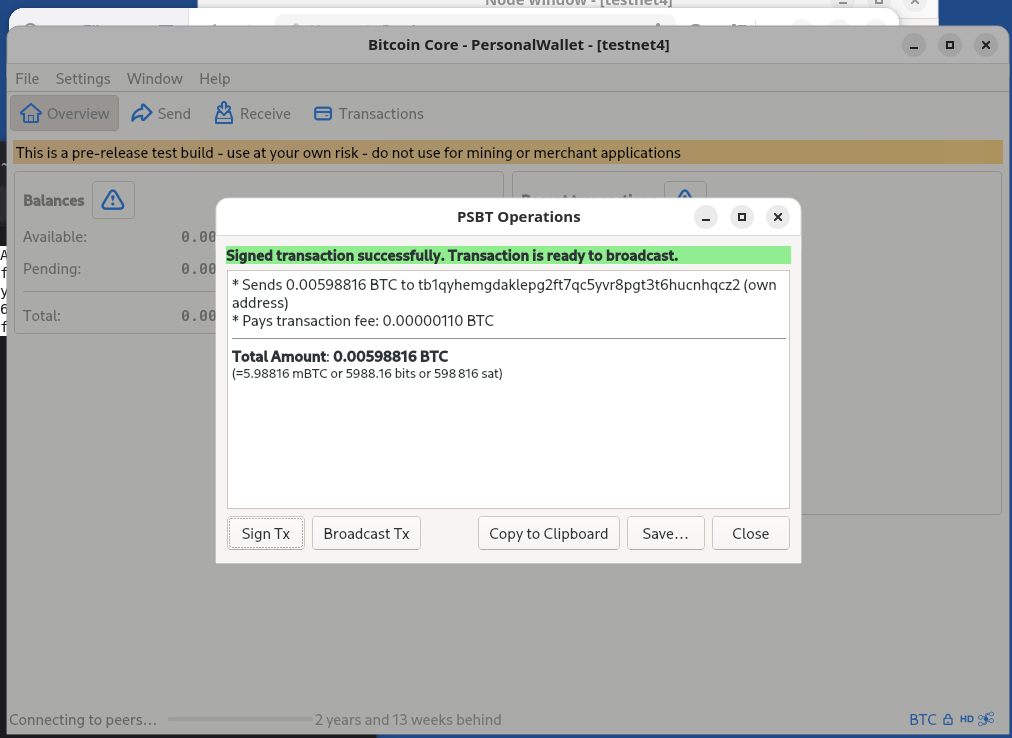
Task: Sign the transaction with Sign Tx
Action: [x=265, y=533]
